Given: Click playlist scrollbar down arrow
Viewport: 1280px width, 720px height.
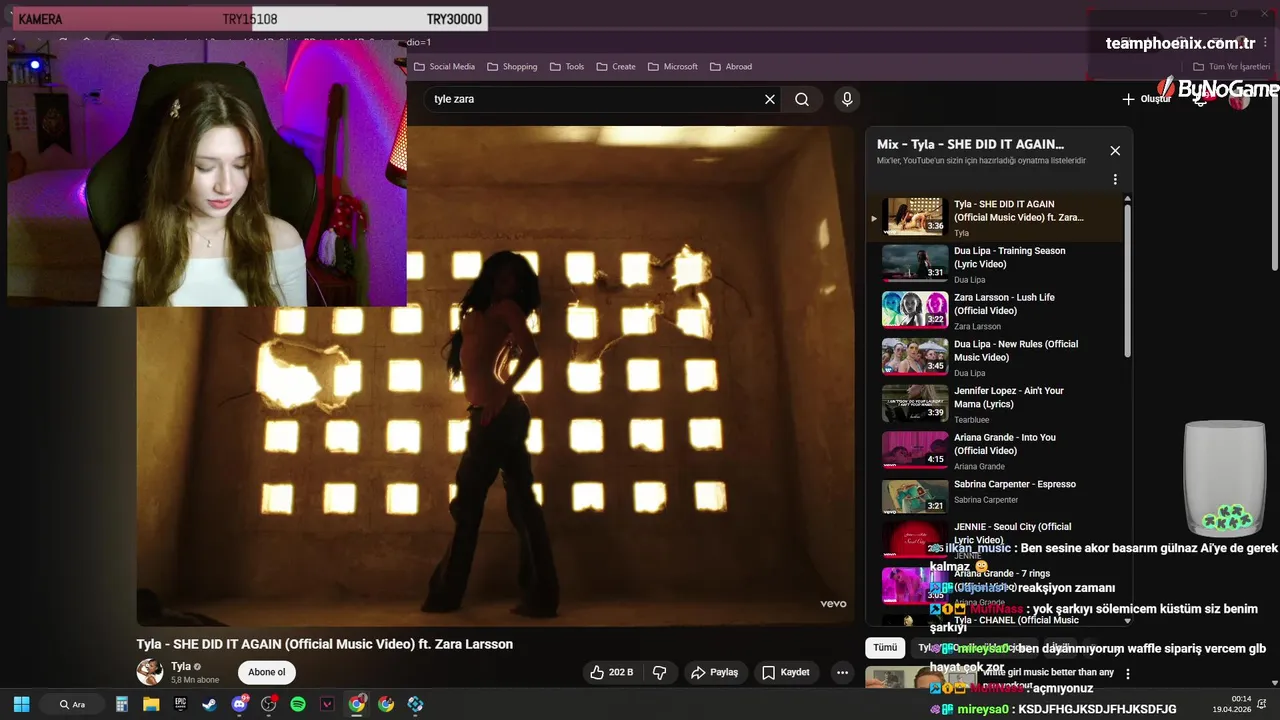Looking at the screenshot, I should tap(1128, 621).
